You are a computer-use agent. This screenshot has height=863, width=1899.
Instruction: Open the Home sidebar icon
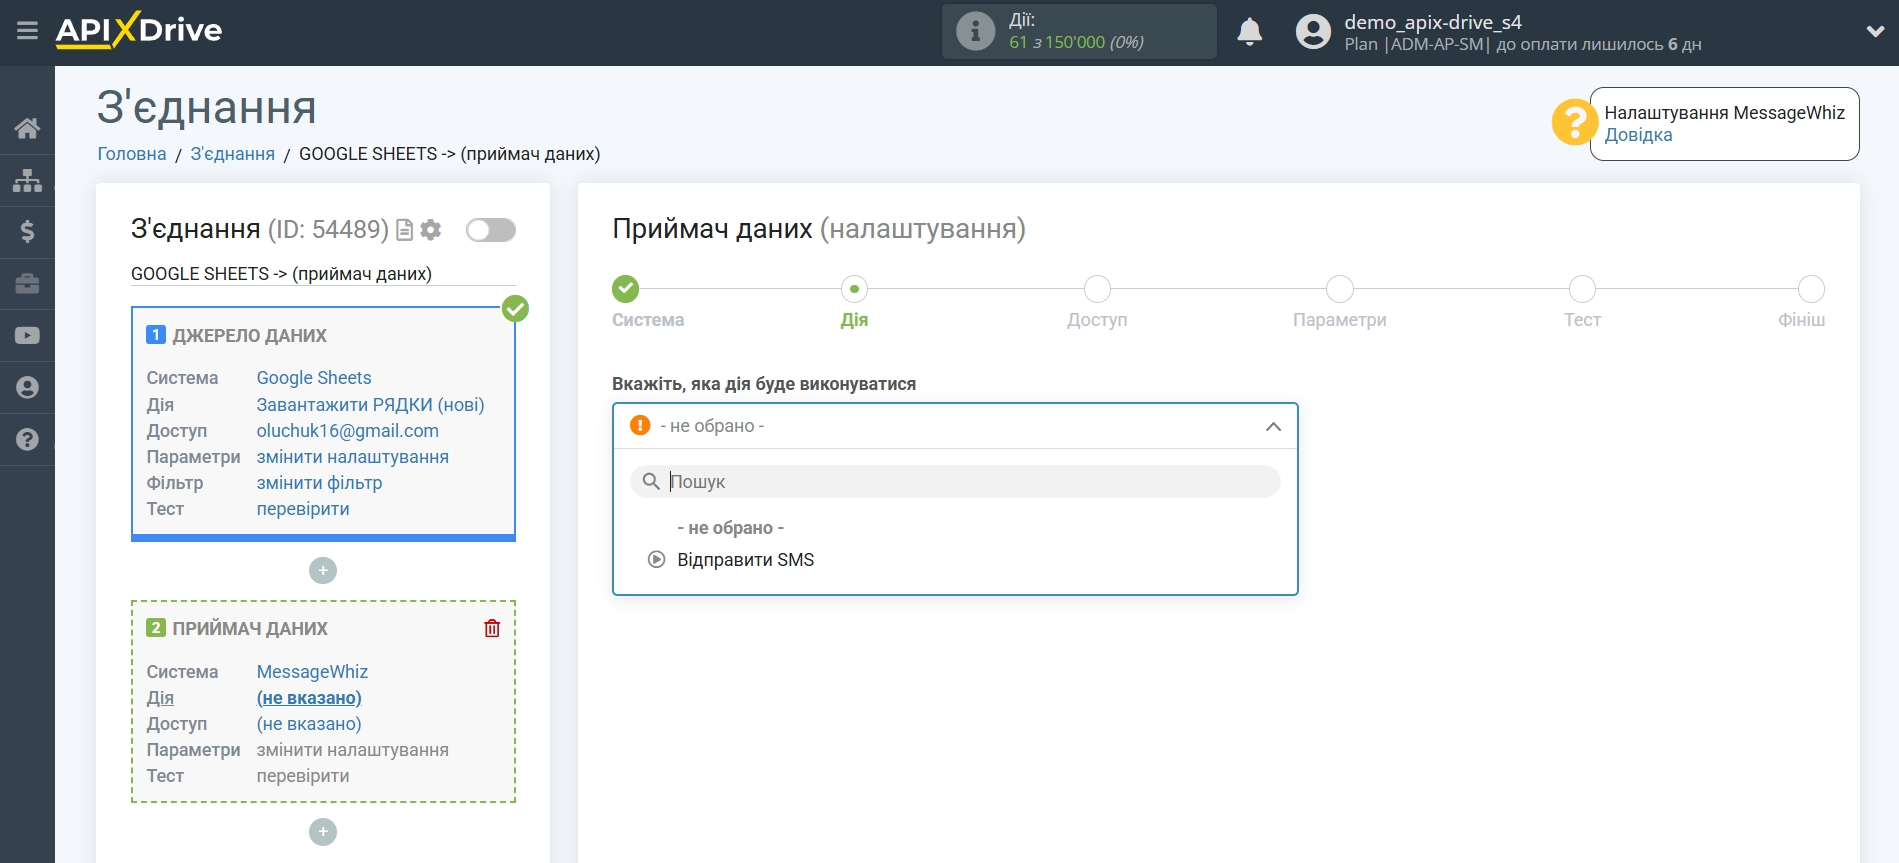(27, 128)
